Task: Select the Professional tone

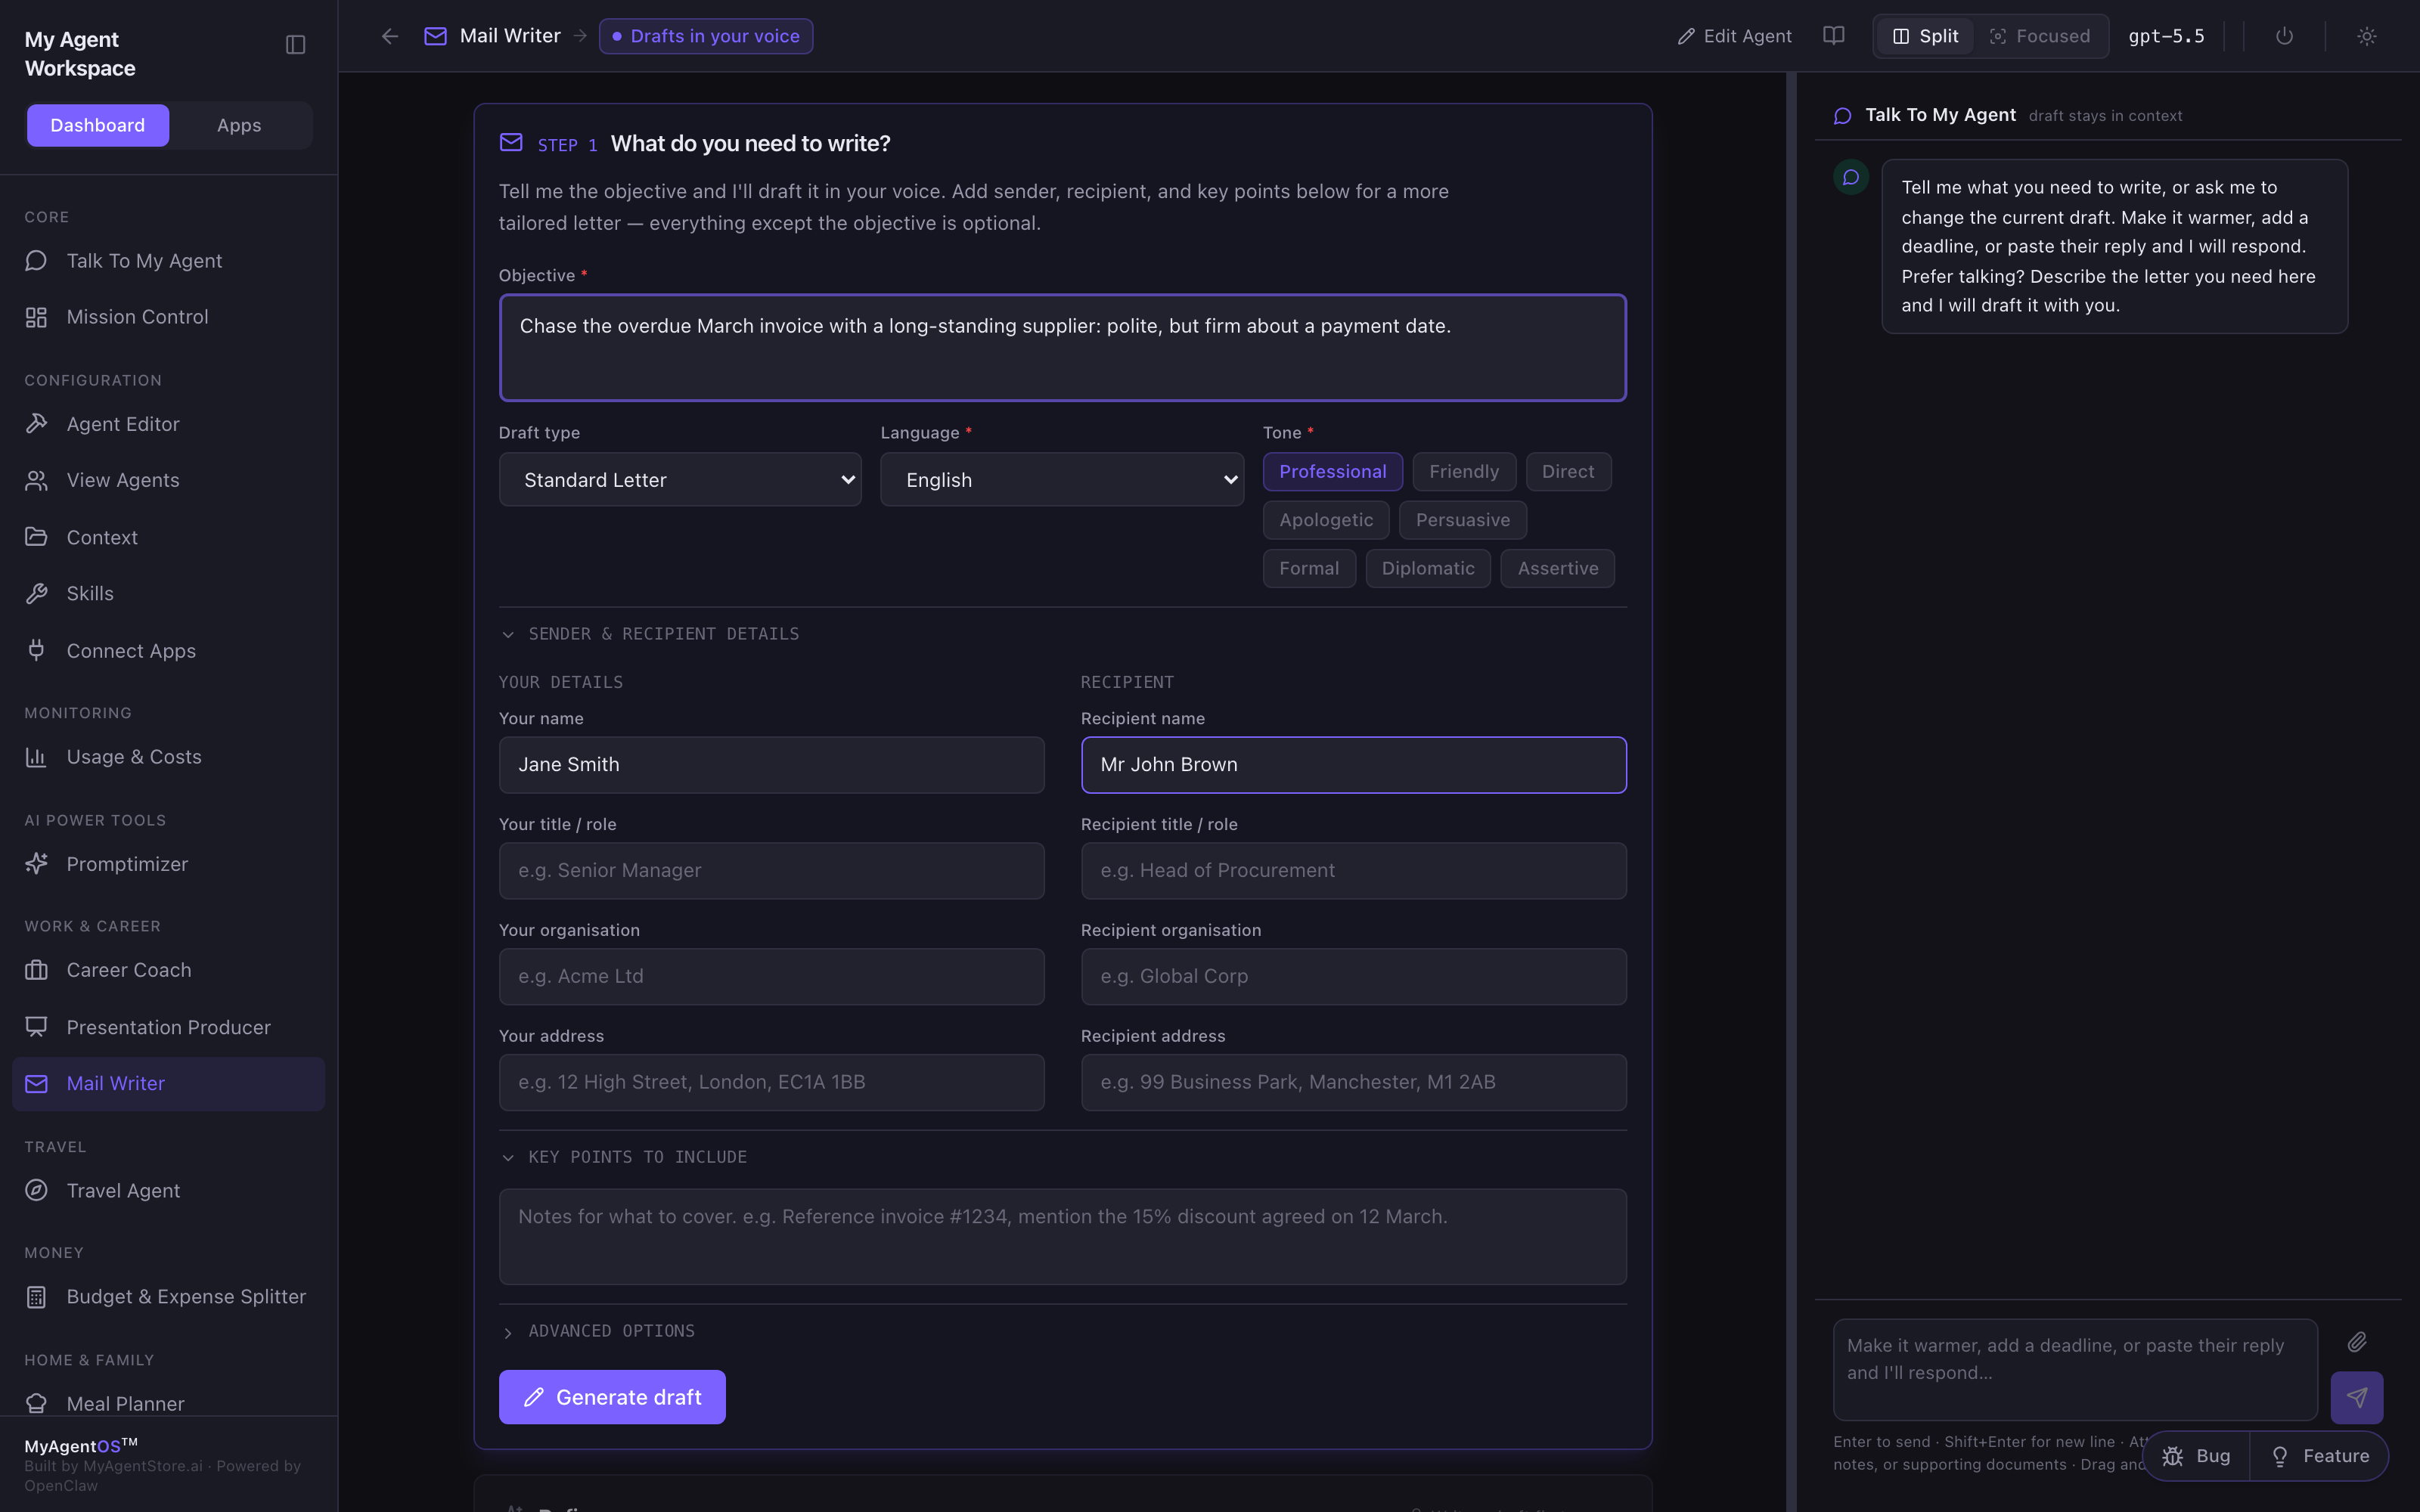Action: pyautogui.click(x=1332, y=472)
